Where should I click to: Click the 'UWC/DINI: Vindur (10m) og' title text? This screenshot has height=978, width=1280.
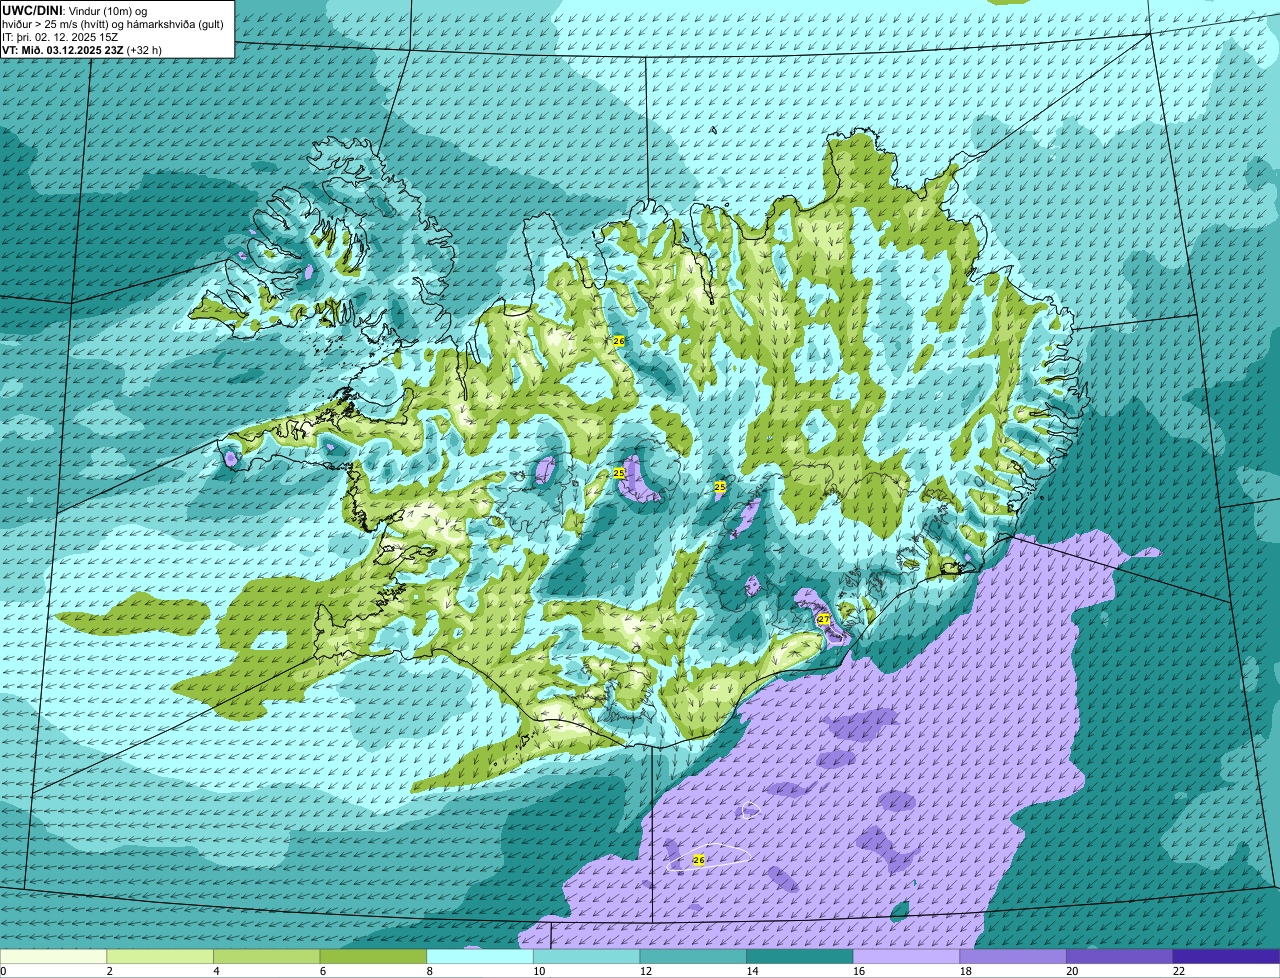point(76,10)
